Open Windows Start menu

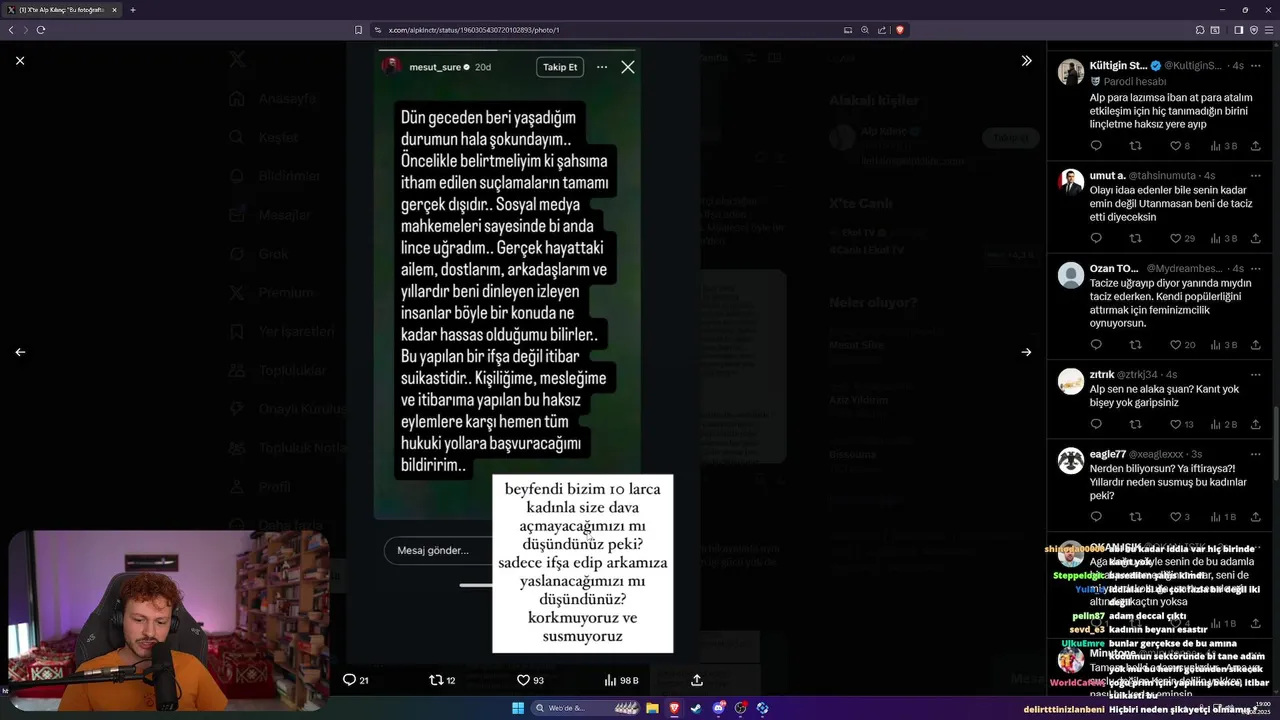click(518, 708)
